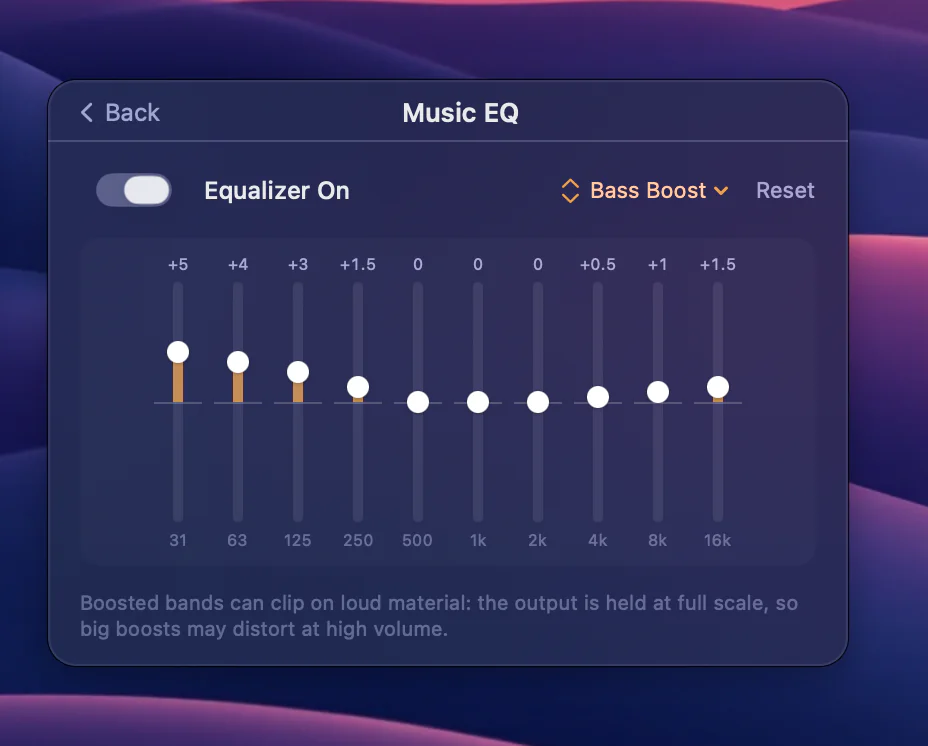This screenshot has width=928, height=746.
Task: Open the Bass Boost preset dropdown
Action: [659, 191]
